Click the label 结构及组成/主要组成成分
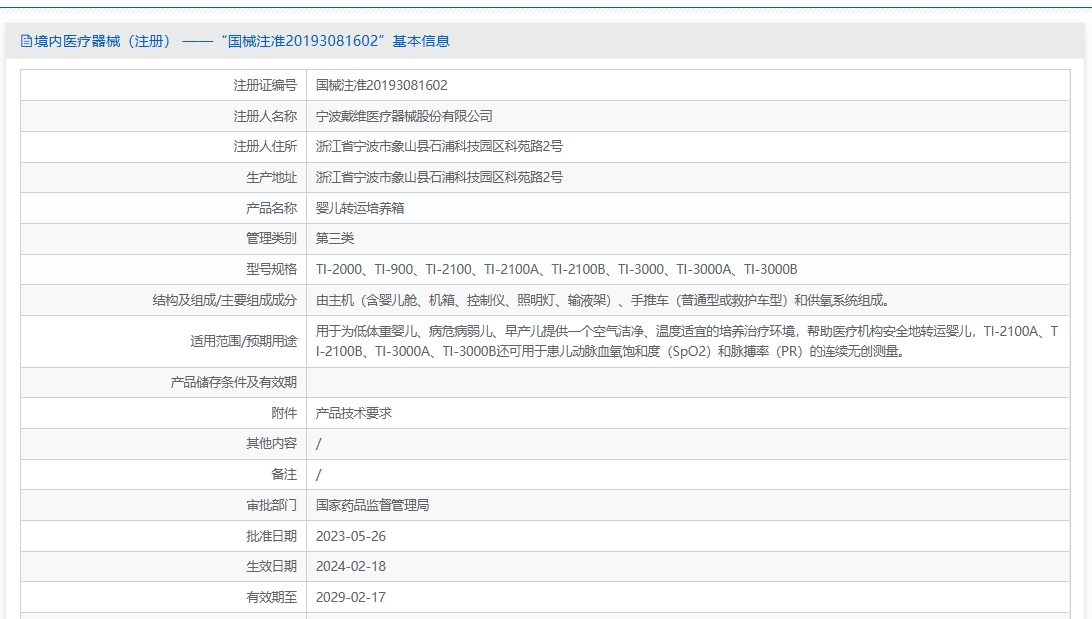 point(224,300)
